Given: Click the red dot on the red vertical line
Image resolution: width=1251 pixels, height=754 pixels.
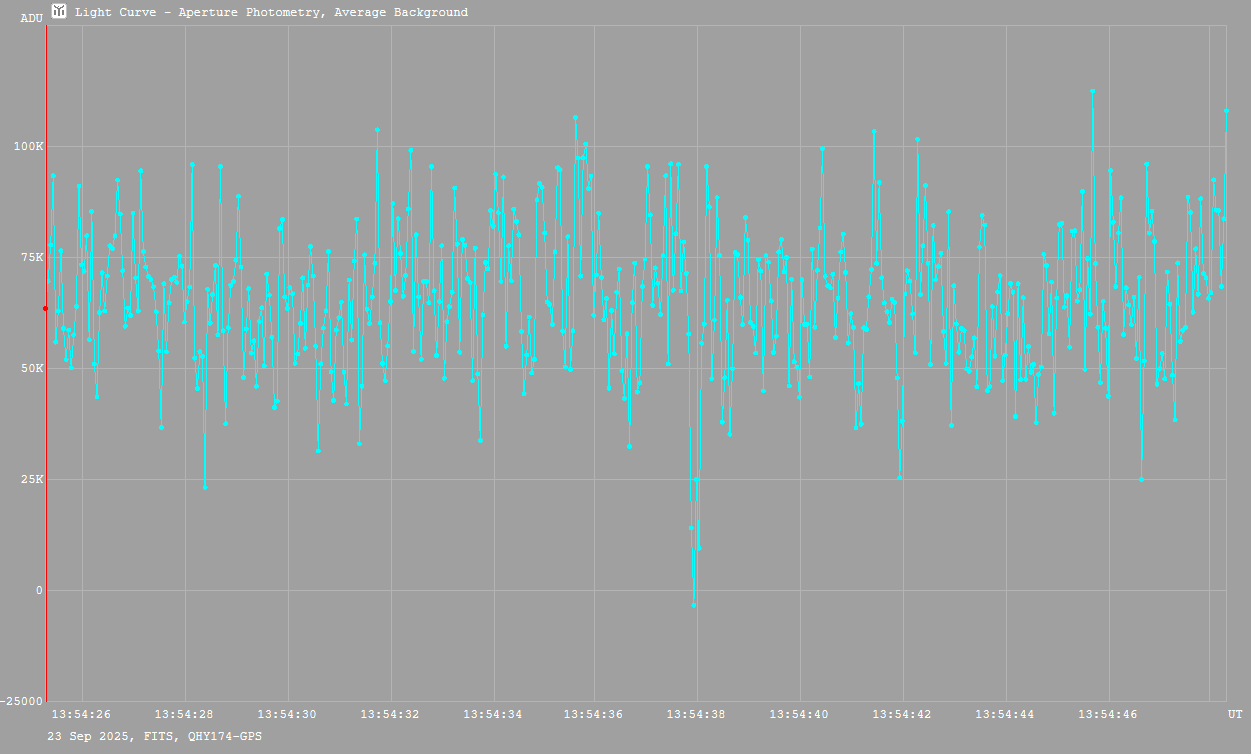Looking at the screenshot, I should pos(45,309).
